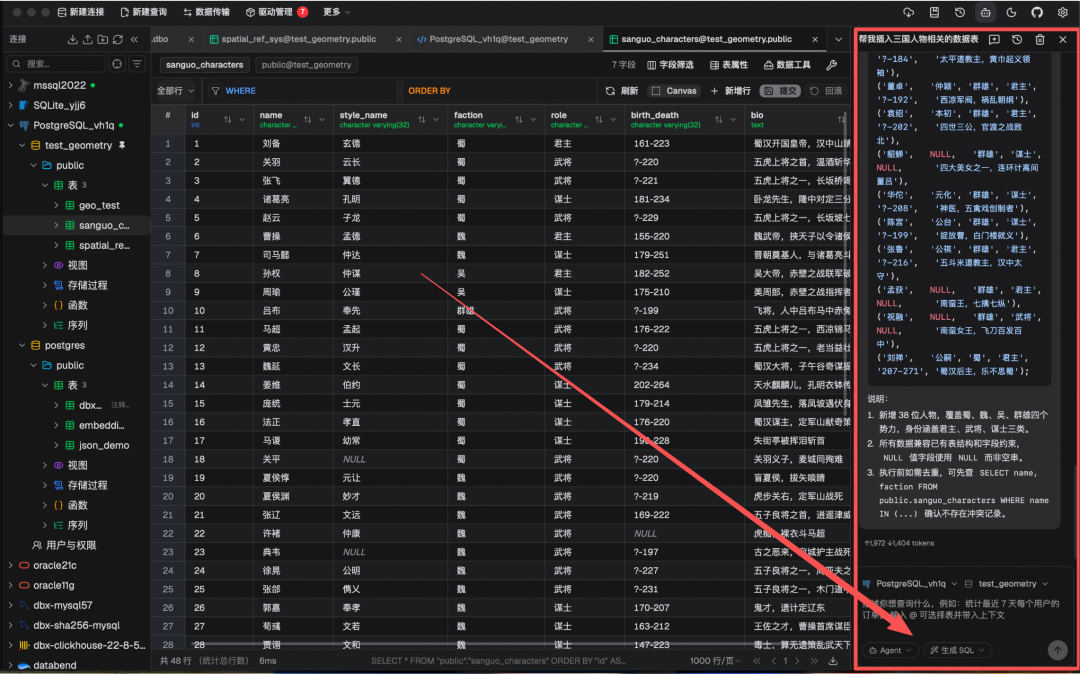Click 新建查询 in the top toolbar
Screen dimensions: 1080x674
click(x=143, y=12)
